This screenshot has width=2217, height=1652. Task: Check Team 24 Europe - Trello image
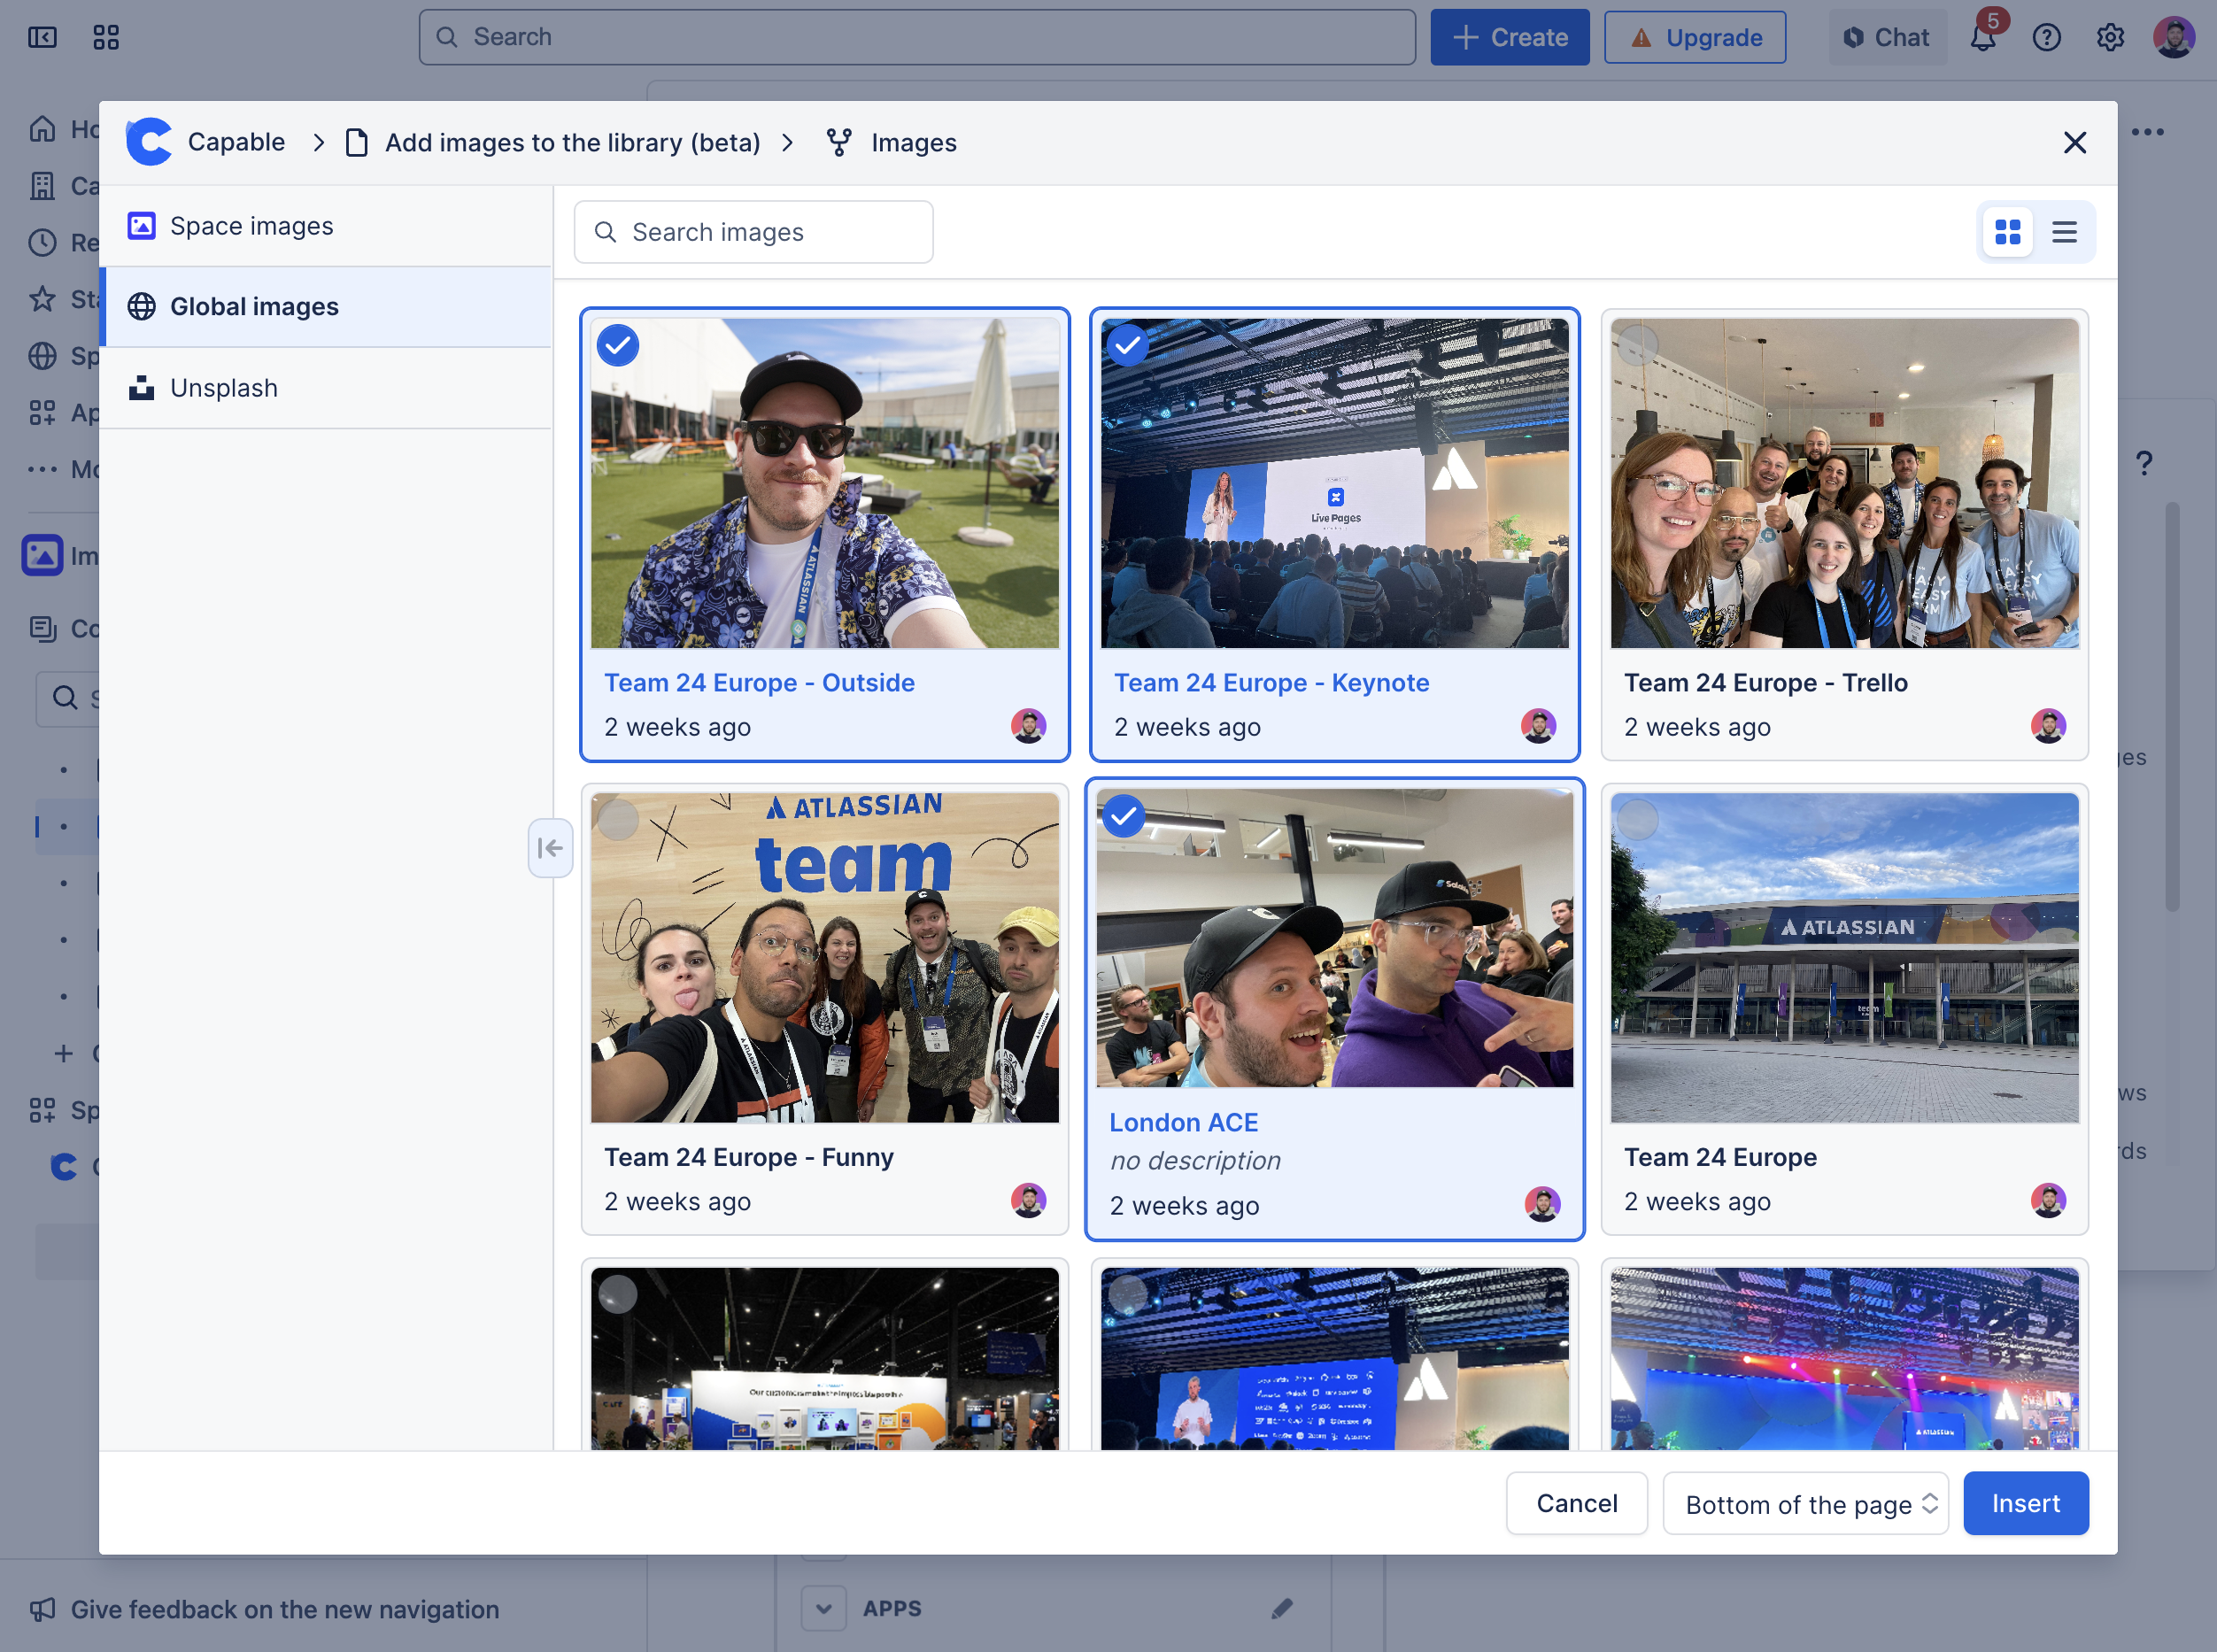tap(1638, 346)
